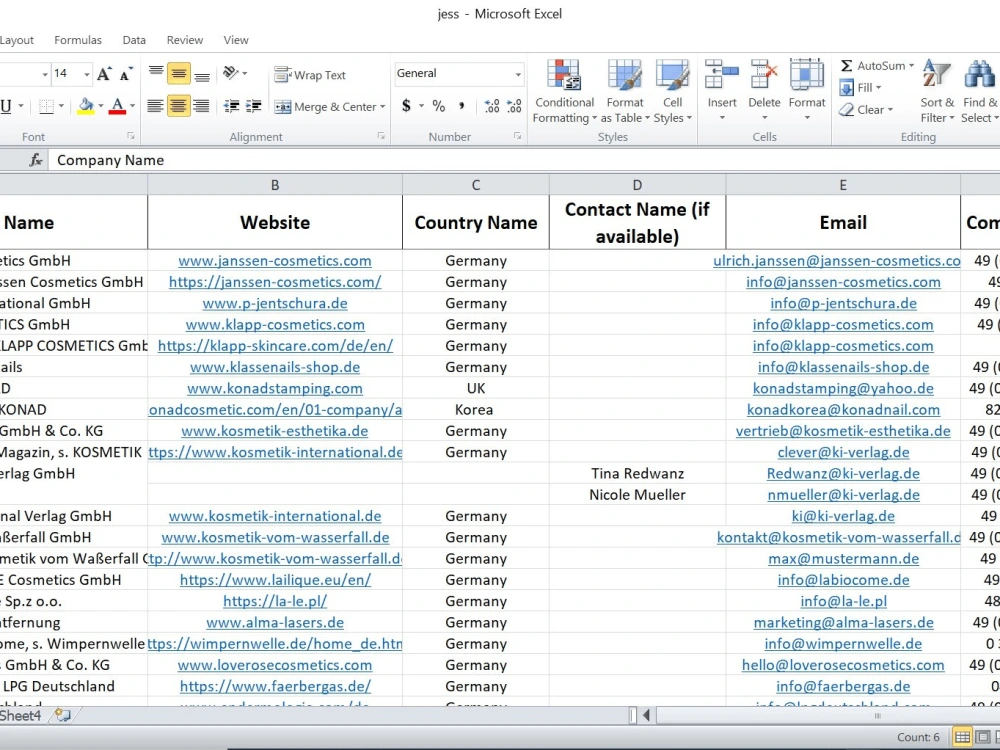1000x750 pixels.
Task: Switch to the Review ribbon tab
Action: pyautogui.click(x=185, y=40)
